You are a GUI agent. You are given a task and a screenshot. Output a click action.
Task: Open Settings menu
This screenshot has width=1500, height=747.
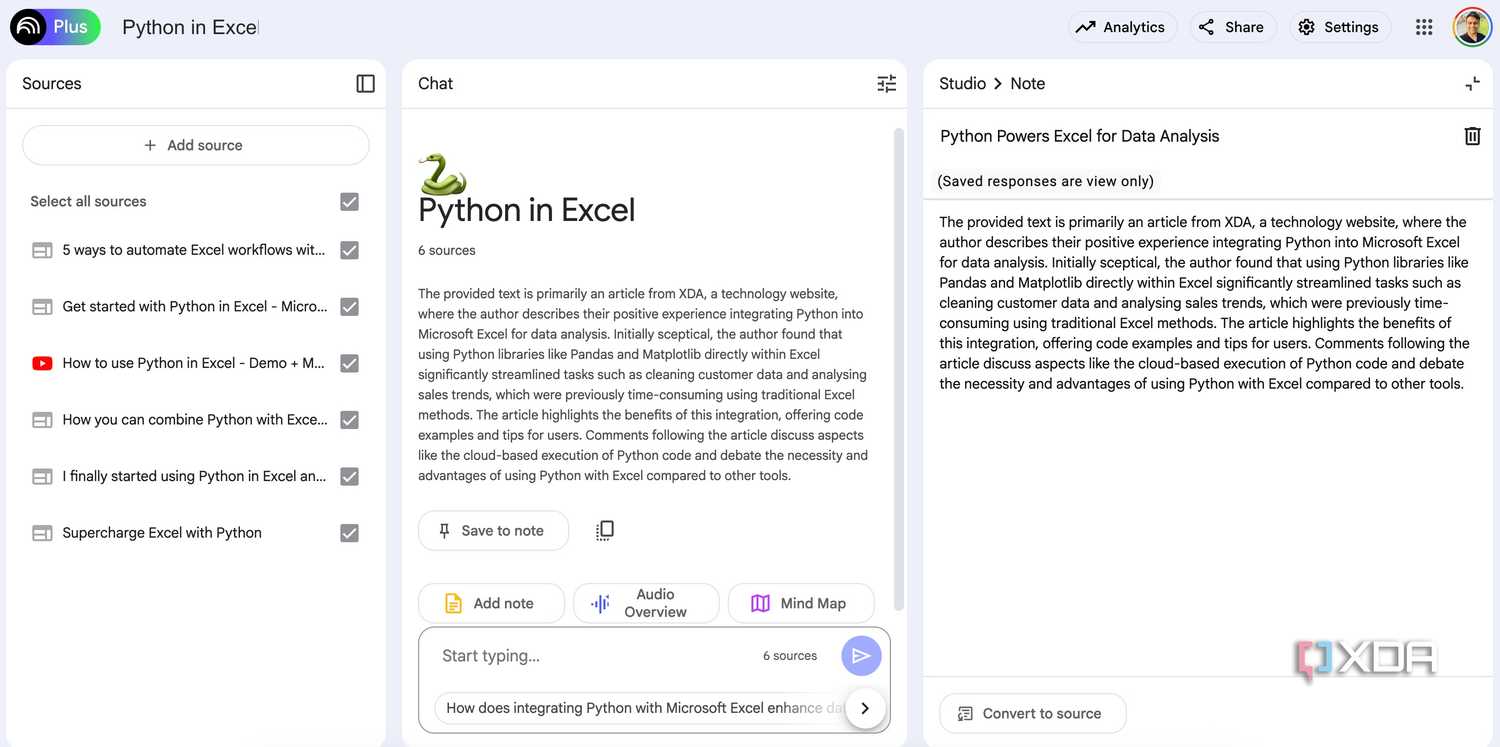[1339, 27]
